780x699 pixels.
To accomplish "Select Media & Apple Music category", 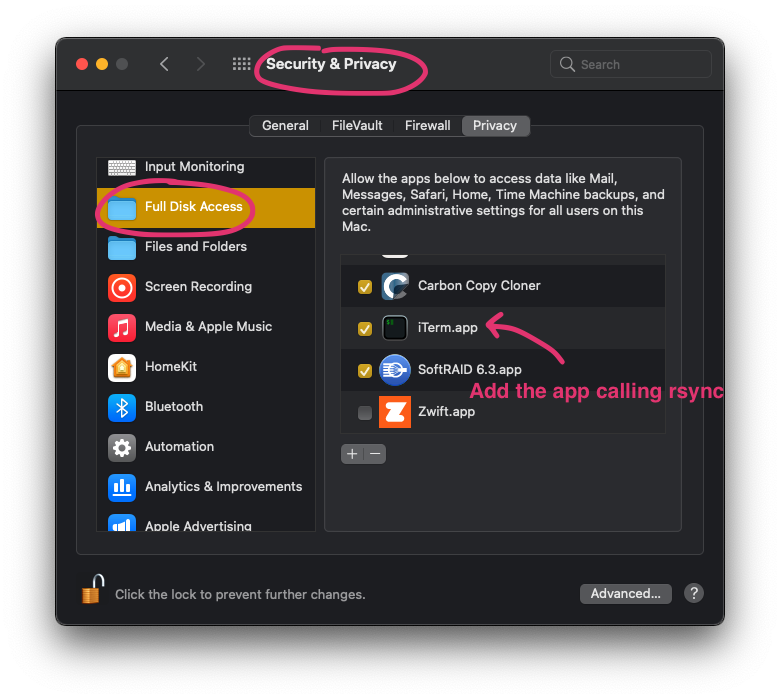I will coord(206,328).
